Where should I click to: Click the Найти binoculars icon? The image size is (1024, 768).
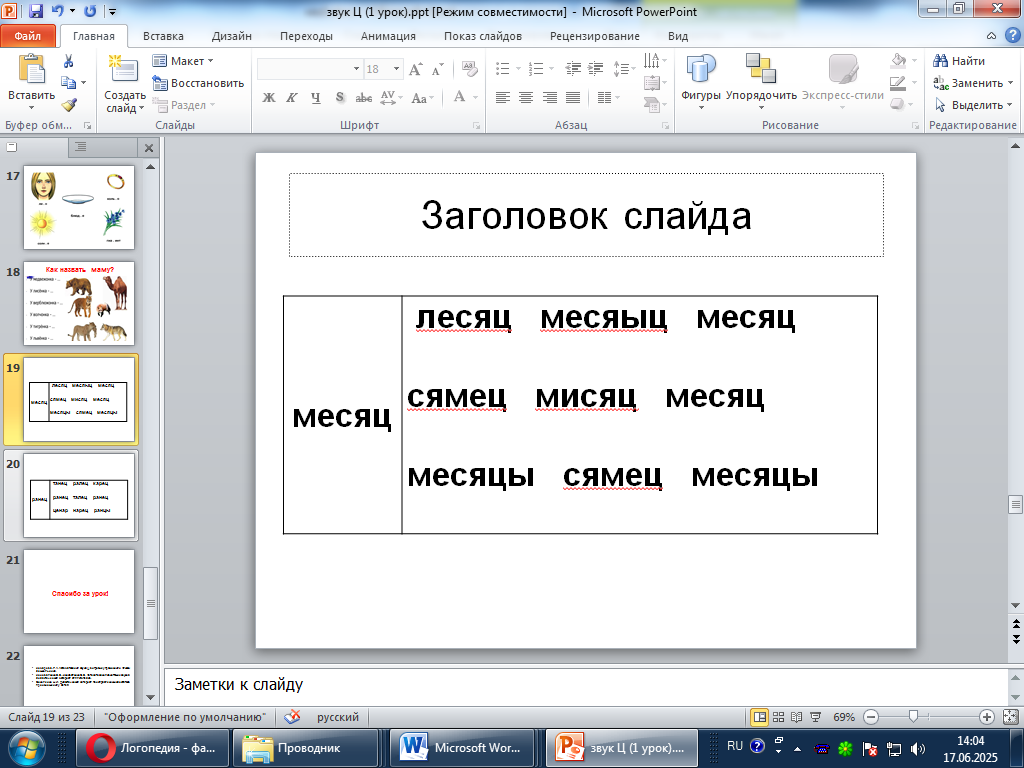pos(940,61)
